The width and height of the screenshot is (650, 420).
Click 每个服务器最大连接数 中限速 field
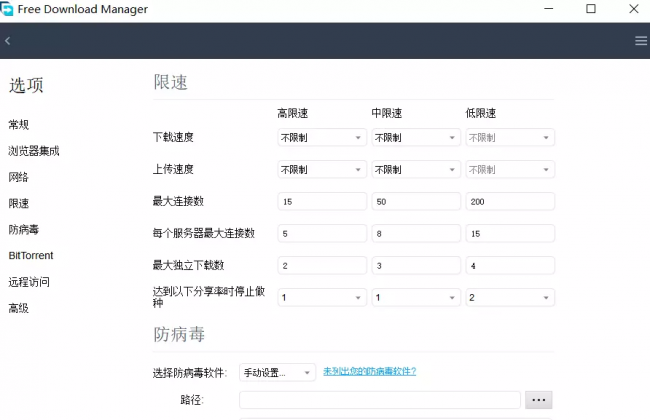[416, 233]
